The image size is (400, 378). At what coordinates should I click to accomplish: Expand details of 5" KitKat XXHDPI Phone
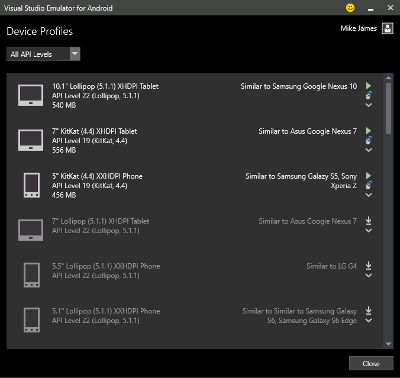pos(368,195)
